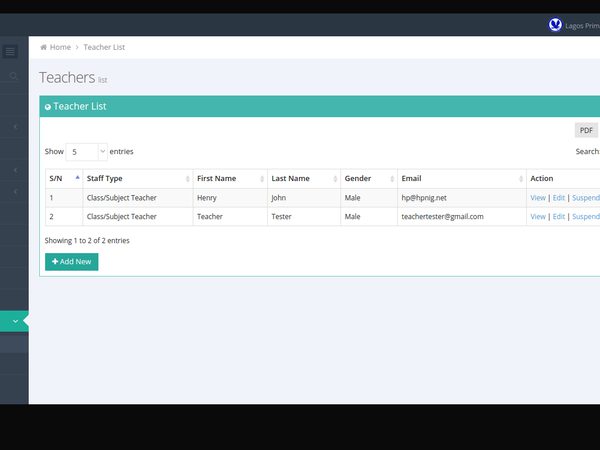
Task: Open the sidebar search icon
Action: click(x=13, y=76)
